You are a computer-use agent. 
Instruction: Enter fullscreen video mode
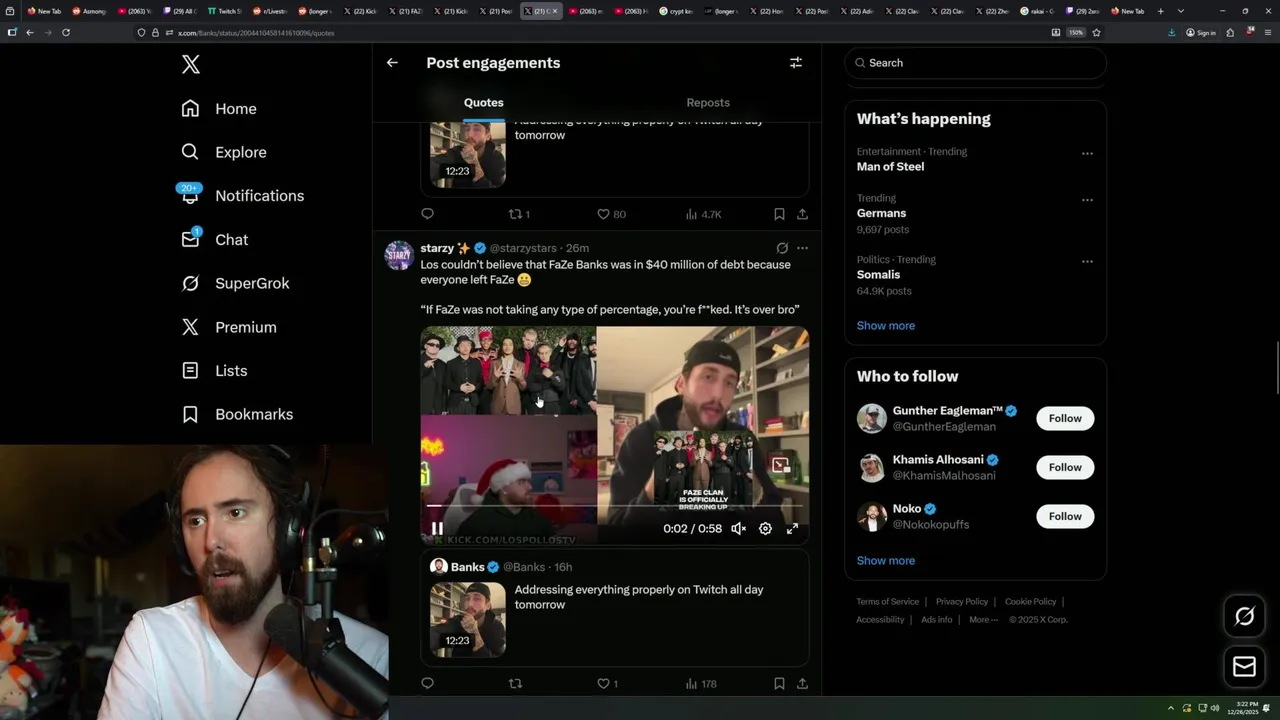coord(792,529)
